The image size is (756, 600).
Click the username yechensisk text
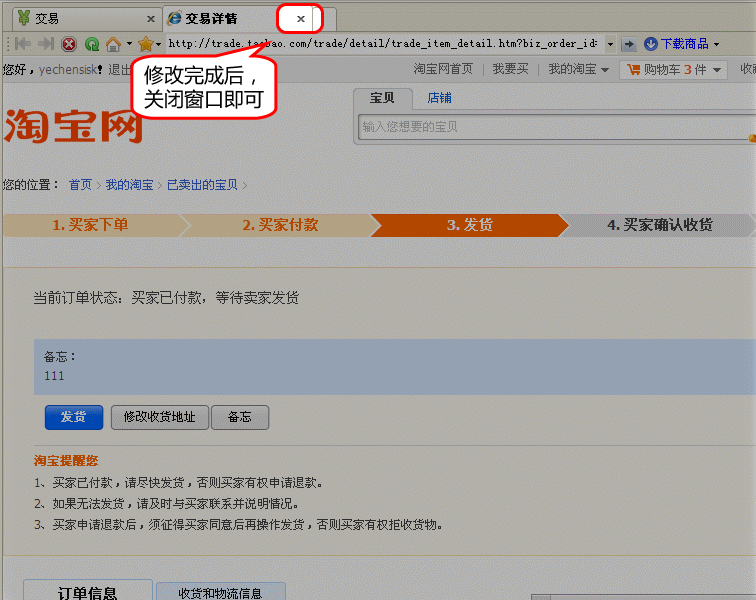click(x=68, y=70)
